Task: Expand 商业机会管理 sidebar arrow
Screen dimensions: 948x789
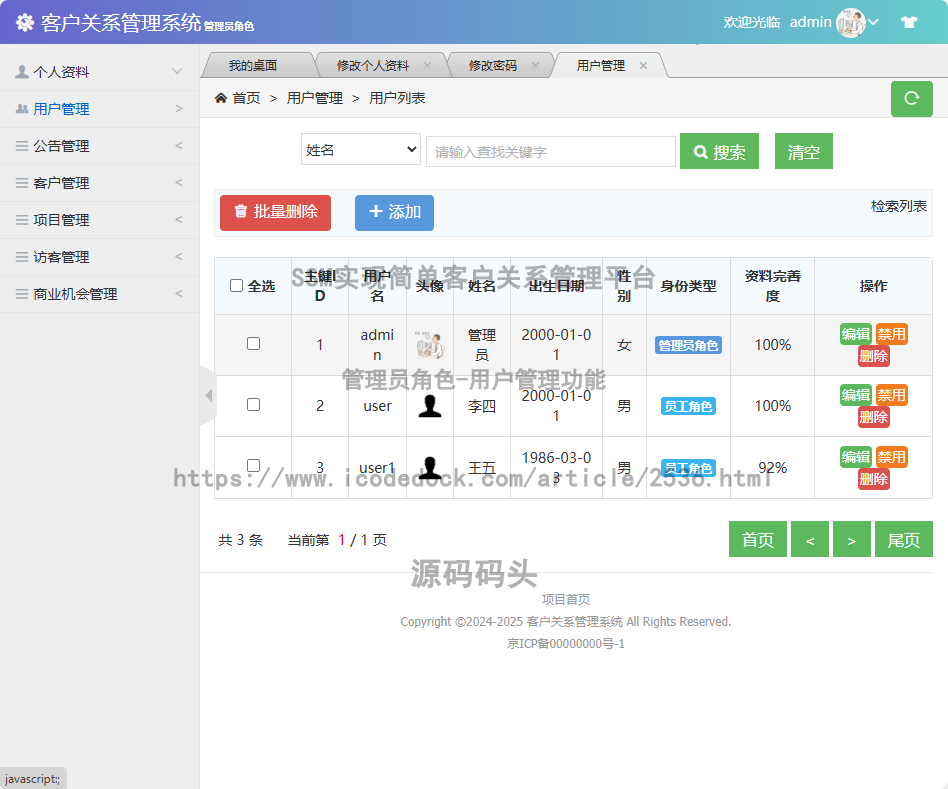Action: [x=179, y=293]
